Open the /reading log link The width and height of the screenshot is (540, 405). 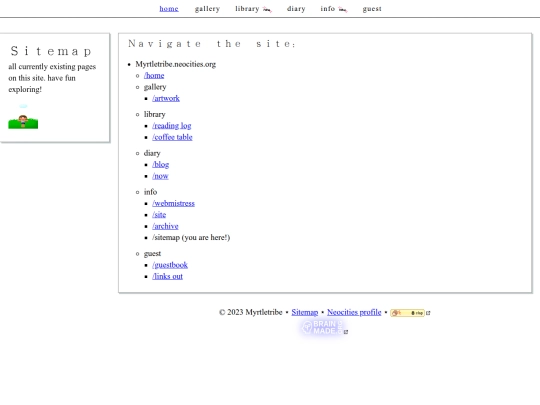click(172, 126)
